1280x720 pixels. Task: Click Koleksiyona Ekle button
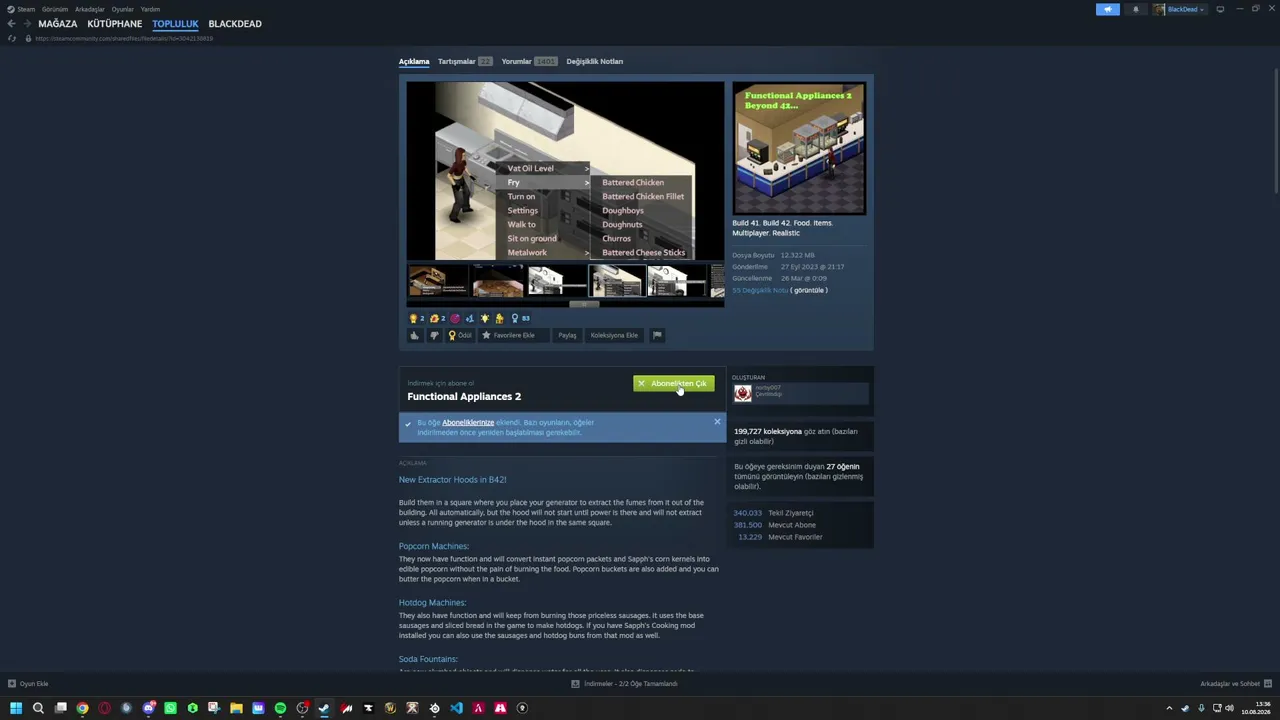(x=614, y=335)
